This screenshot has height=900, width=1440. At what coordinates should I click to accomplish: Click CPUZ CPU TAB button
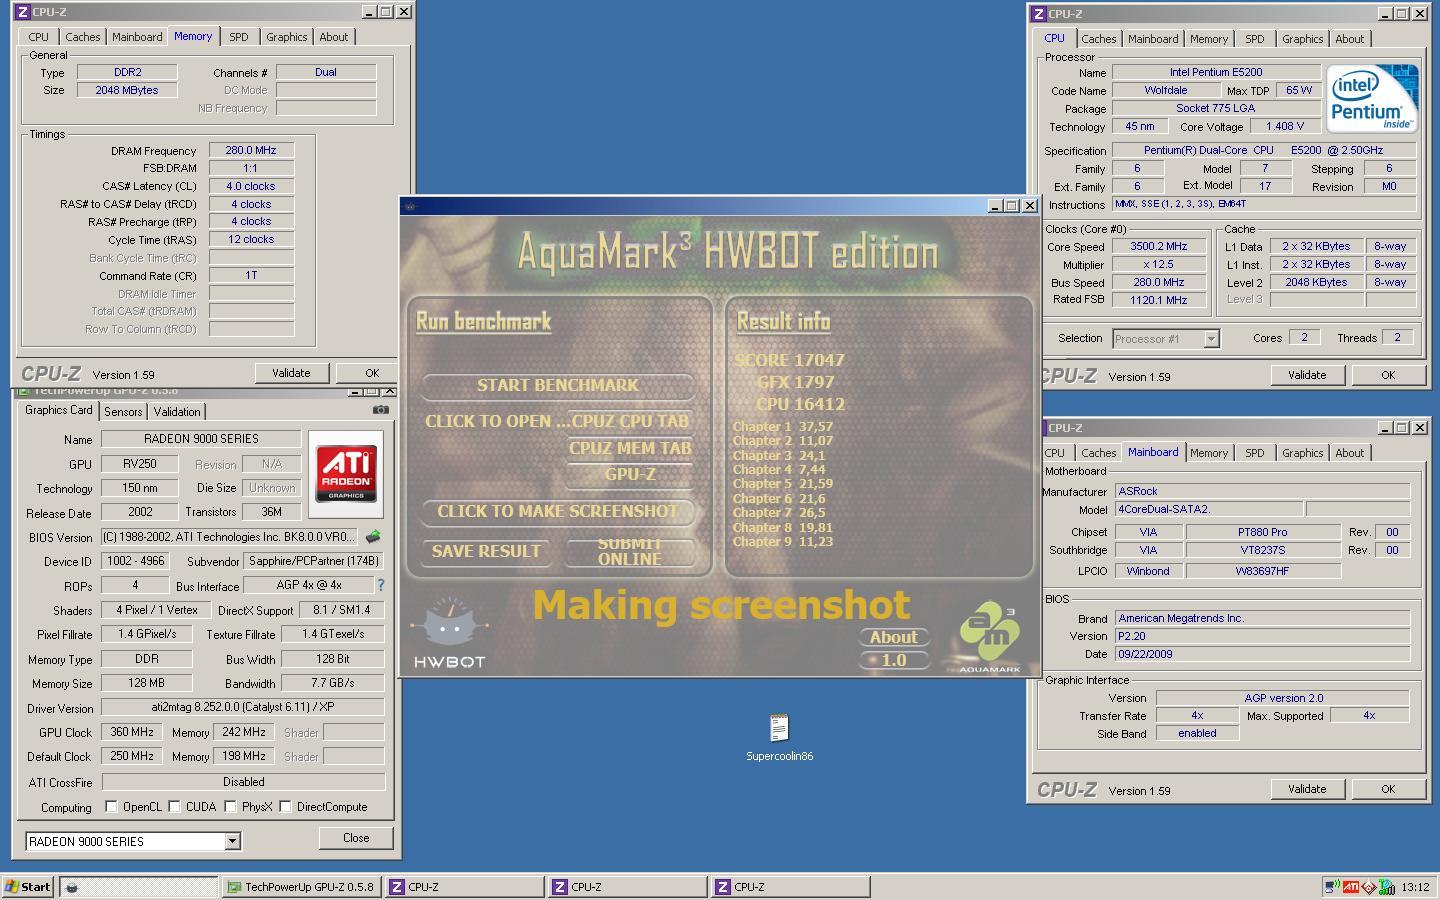[630, 421]
